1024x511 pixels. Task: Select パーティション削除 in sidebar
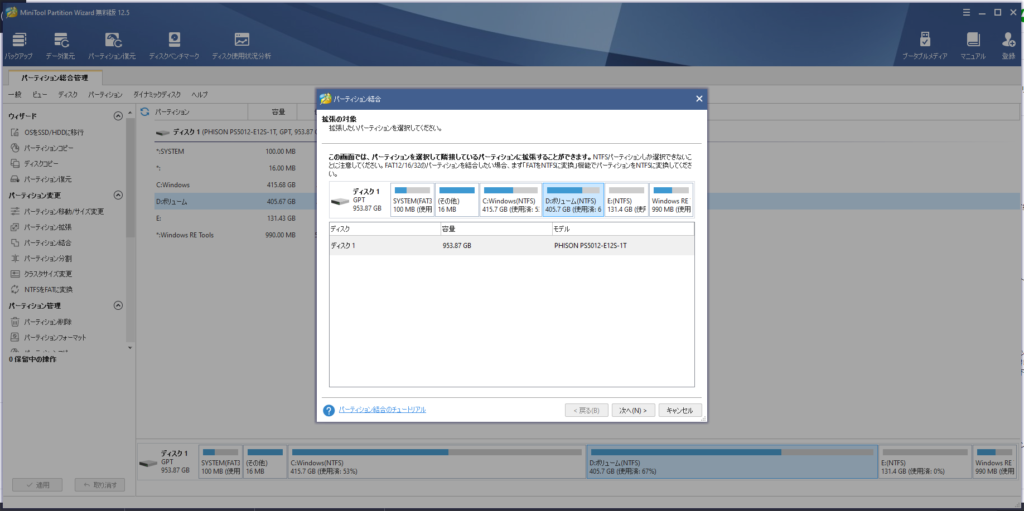(41, 322)
